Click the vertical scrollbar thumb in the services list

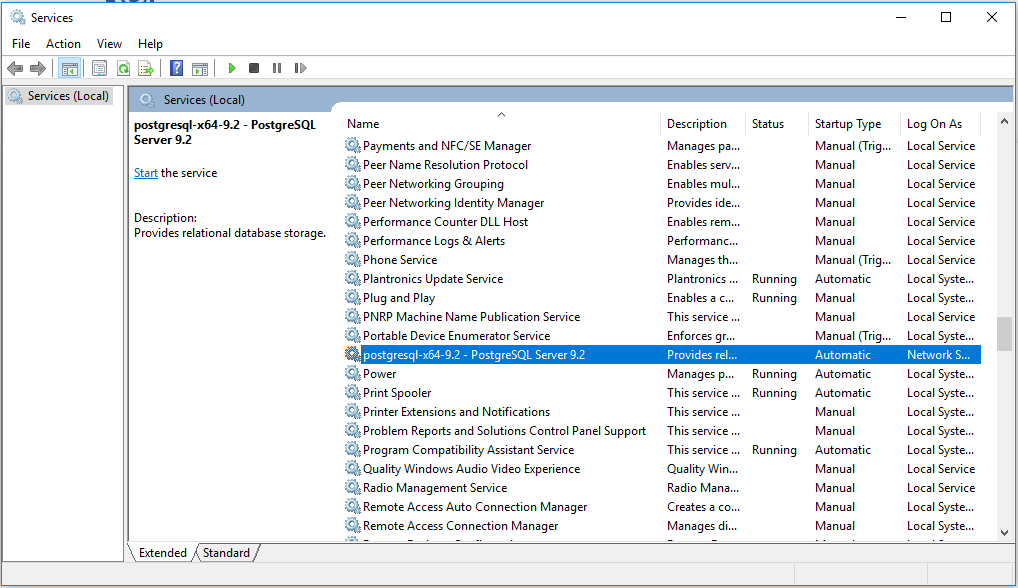point(1004,334)
